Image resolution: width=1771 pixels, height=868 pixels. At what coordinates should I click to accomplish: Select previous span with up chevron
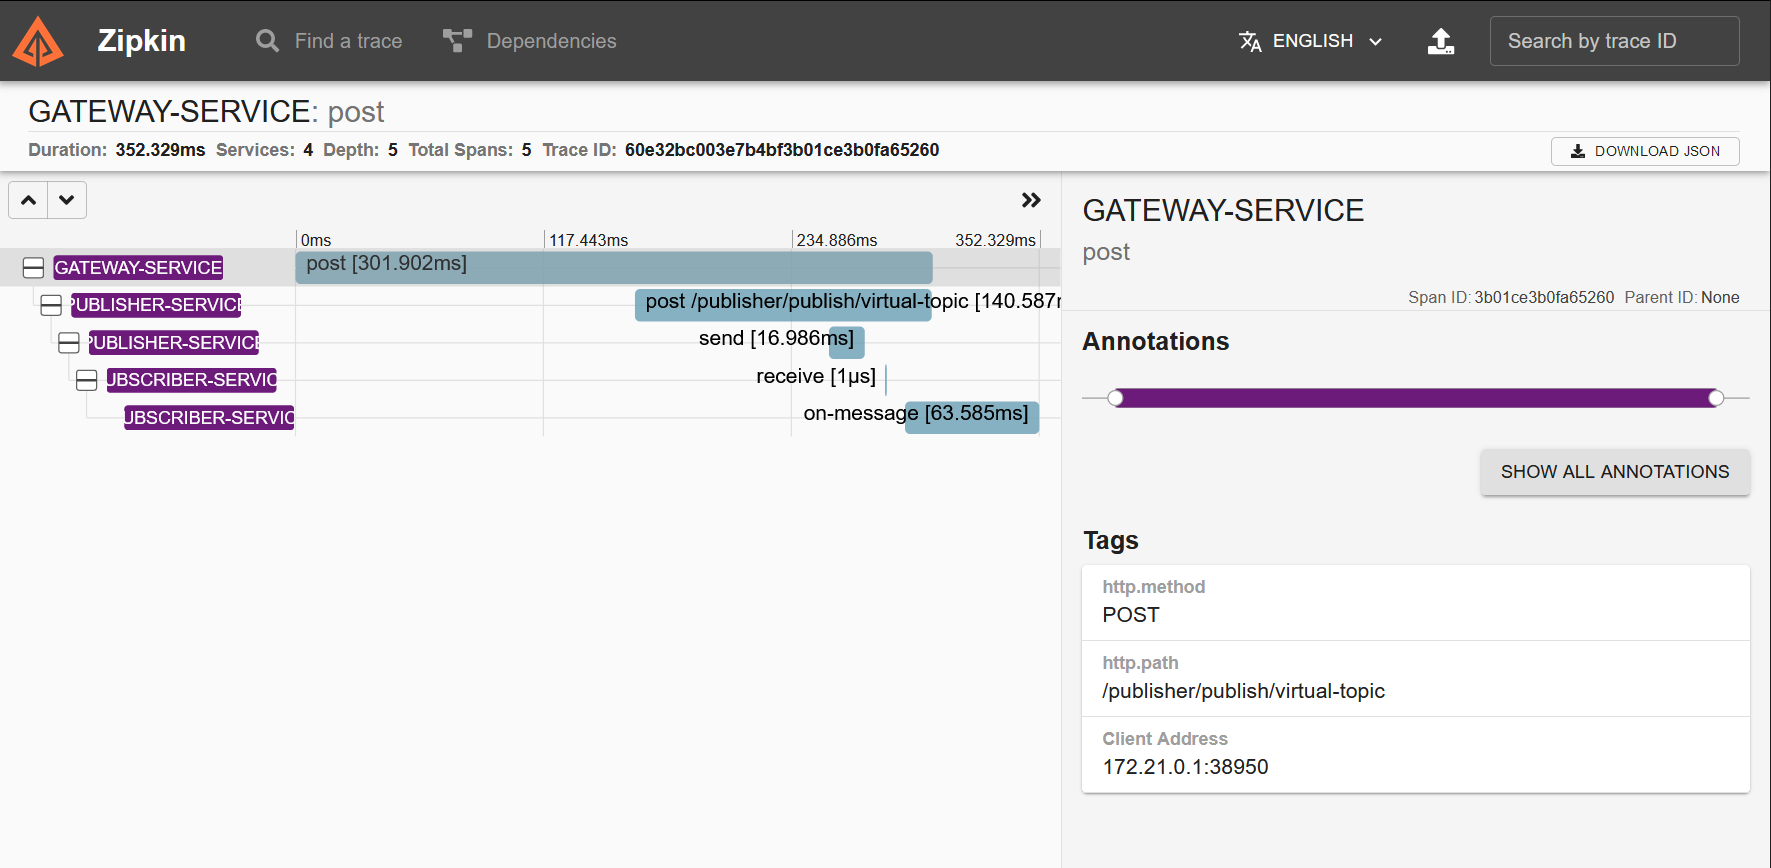[28, 200]
